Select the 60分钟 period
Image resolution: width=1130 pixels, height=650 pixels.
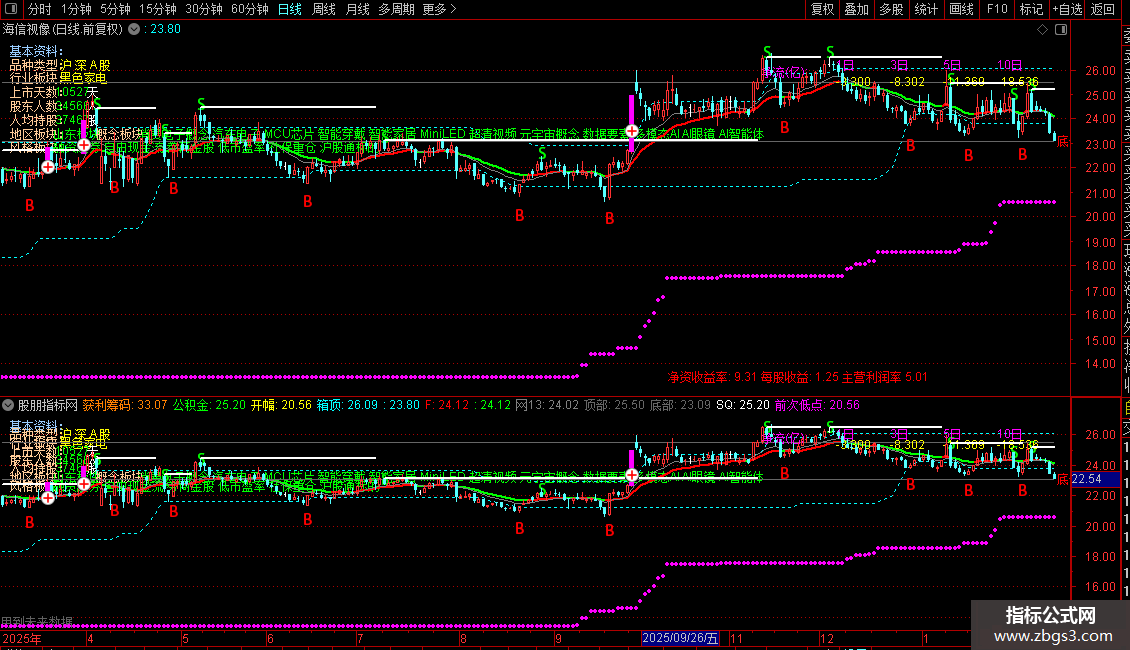249,9
